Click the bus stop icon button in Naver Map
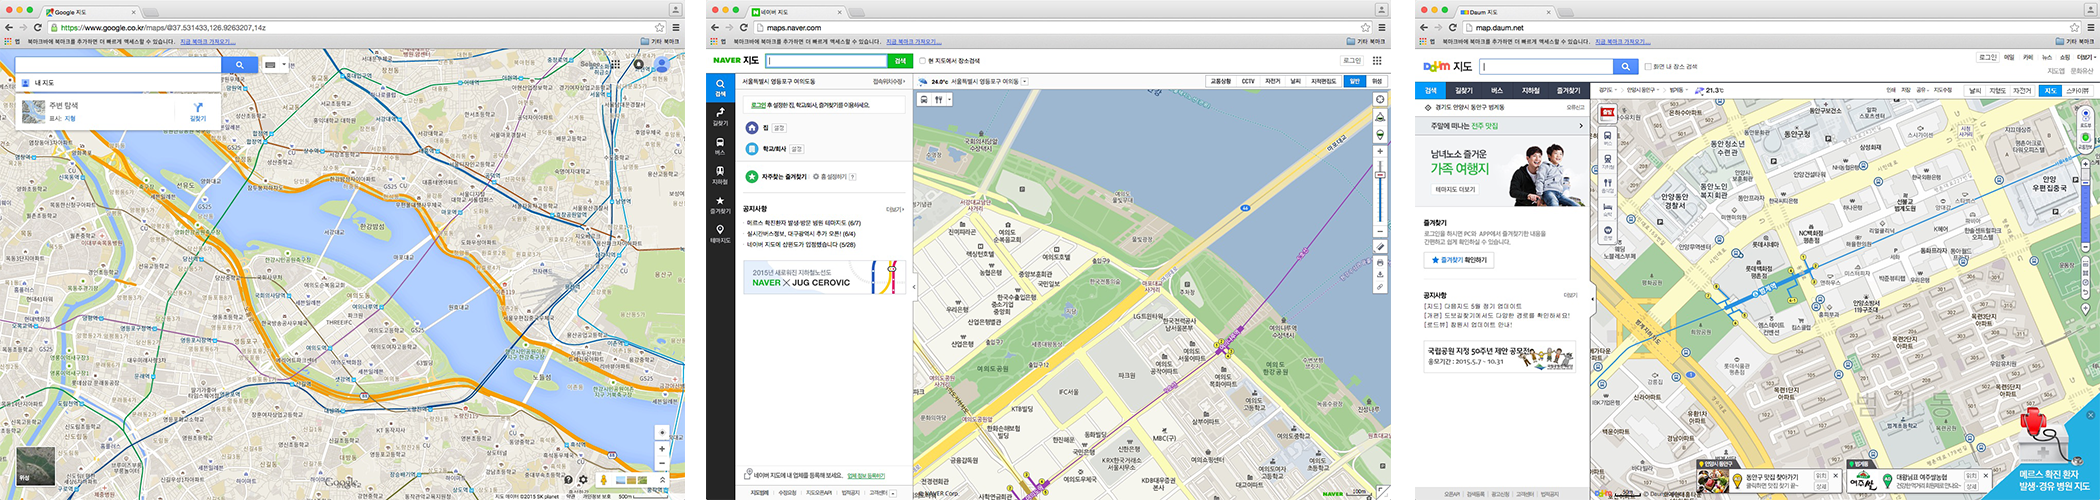The width and height of the screenshot is (2100, 500). click(x=924, y=100)
